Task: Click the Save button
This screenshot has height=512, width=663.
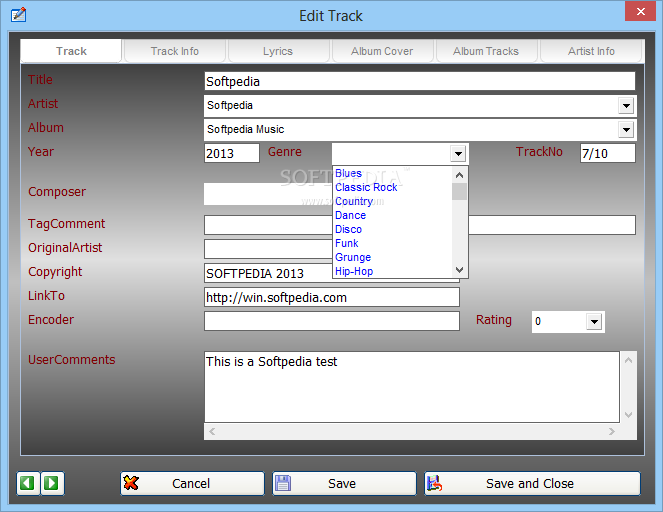Action: [344, 483]
